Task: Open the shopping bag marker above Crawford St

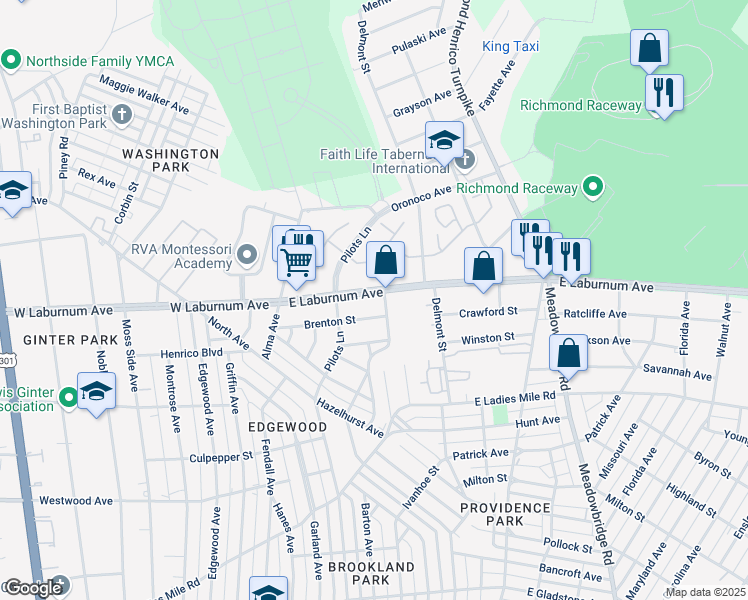Action: [483, 266]
